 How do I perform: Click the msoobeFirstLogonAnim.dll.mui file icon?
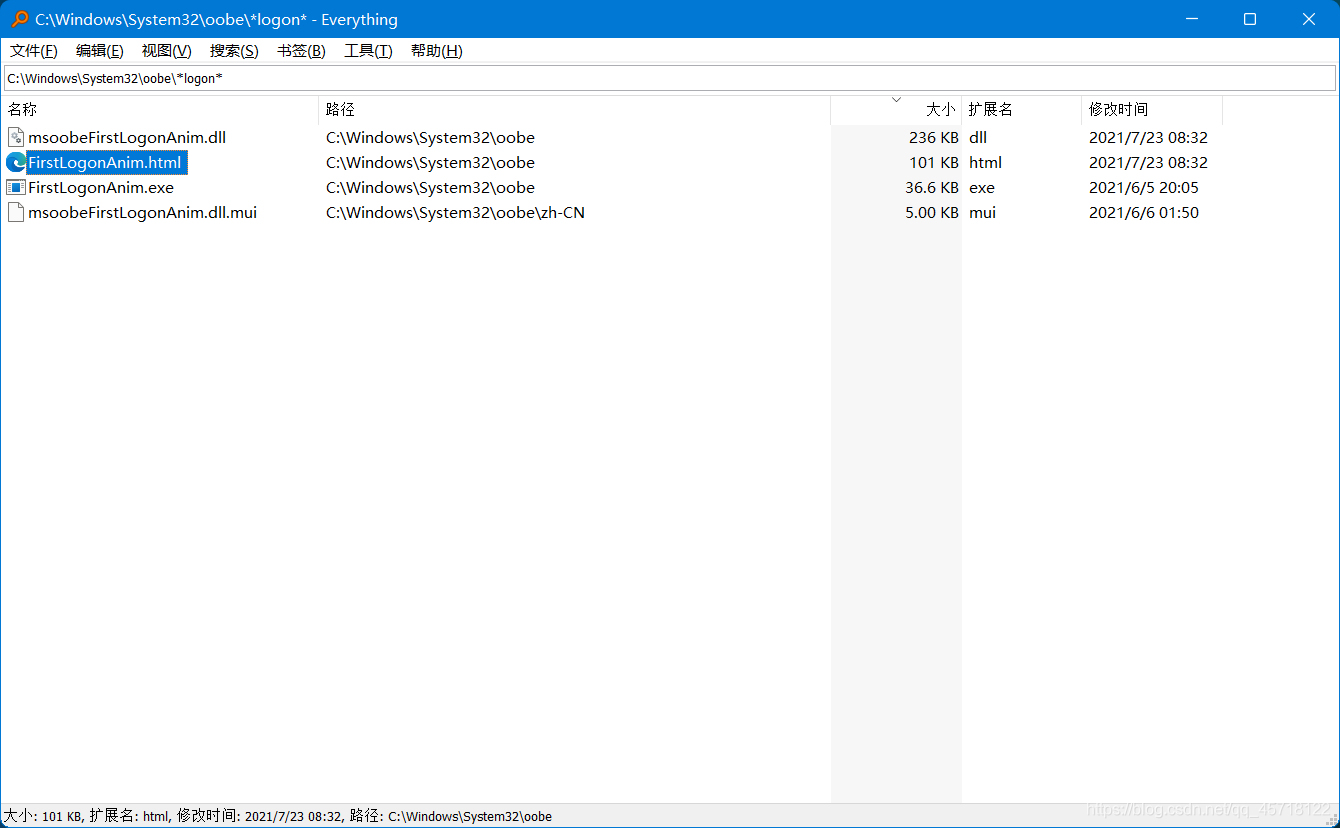[16, 212]
